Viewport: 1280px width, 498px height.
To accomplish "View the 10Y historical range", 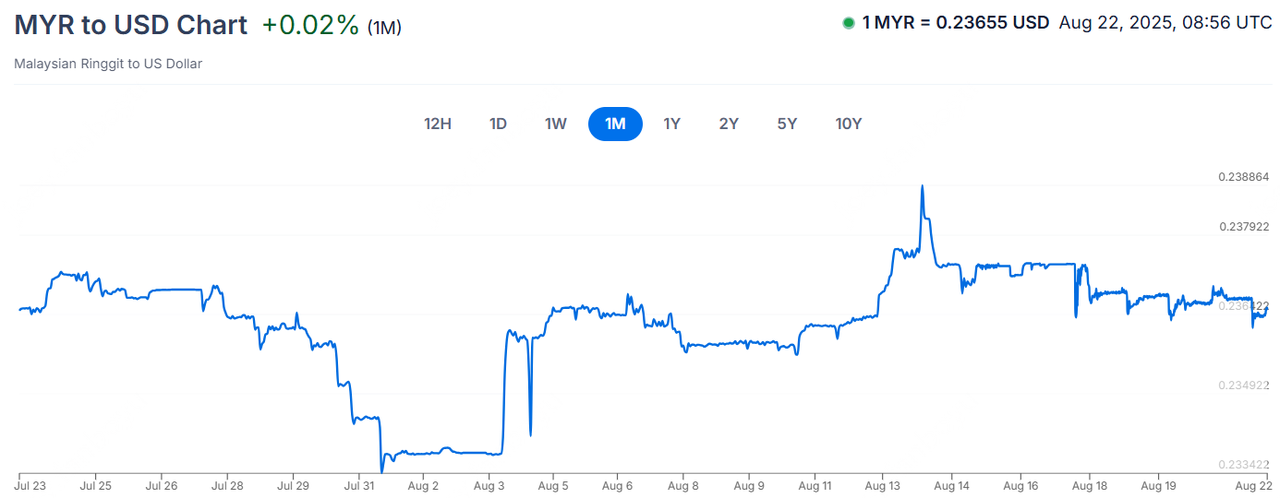I will [x=848, y=124].
